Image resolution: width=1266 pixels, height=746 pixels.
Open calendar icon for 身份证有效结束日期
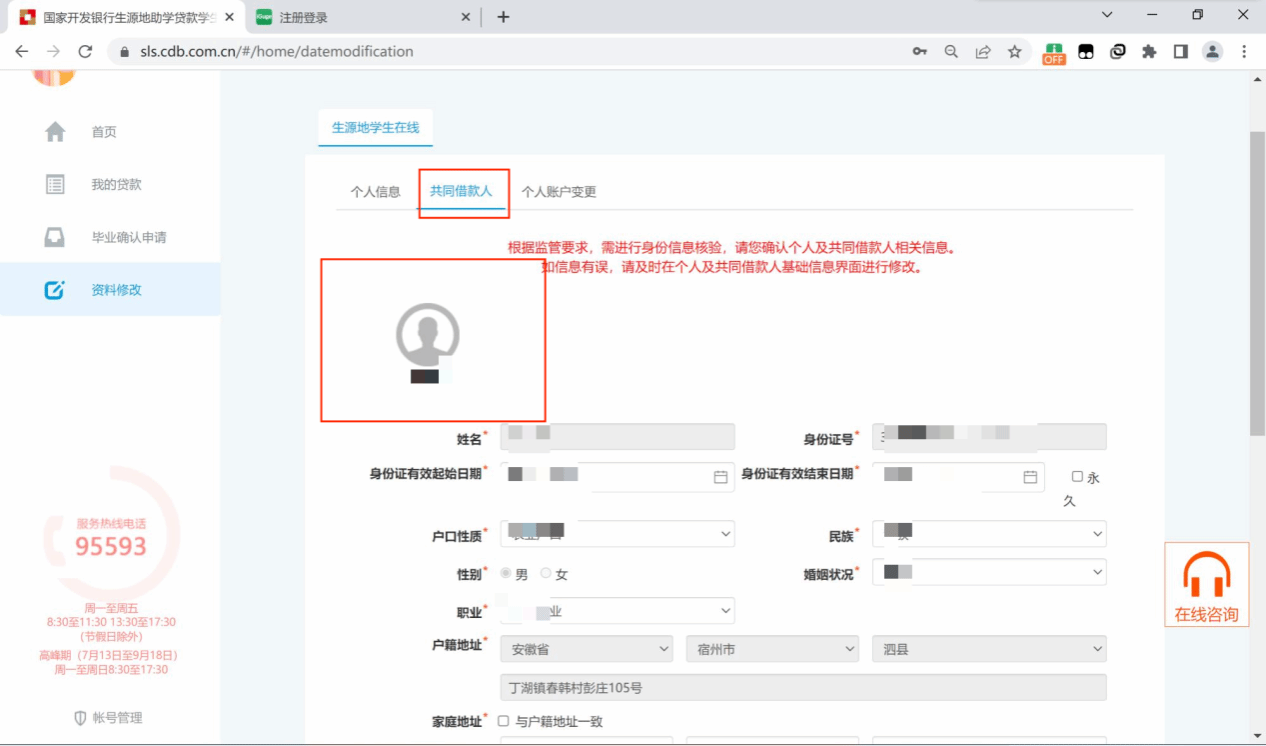[x=1030, y=478]
